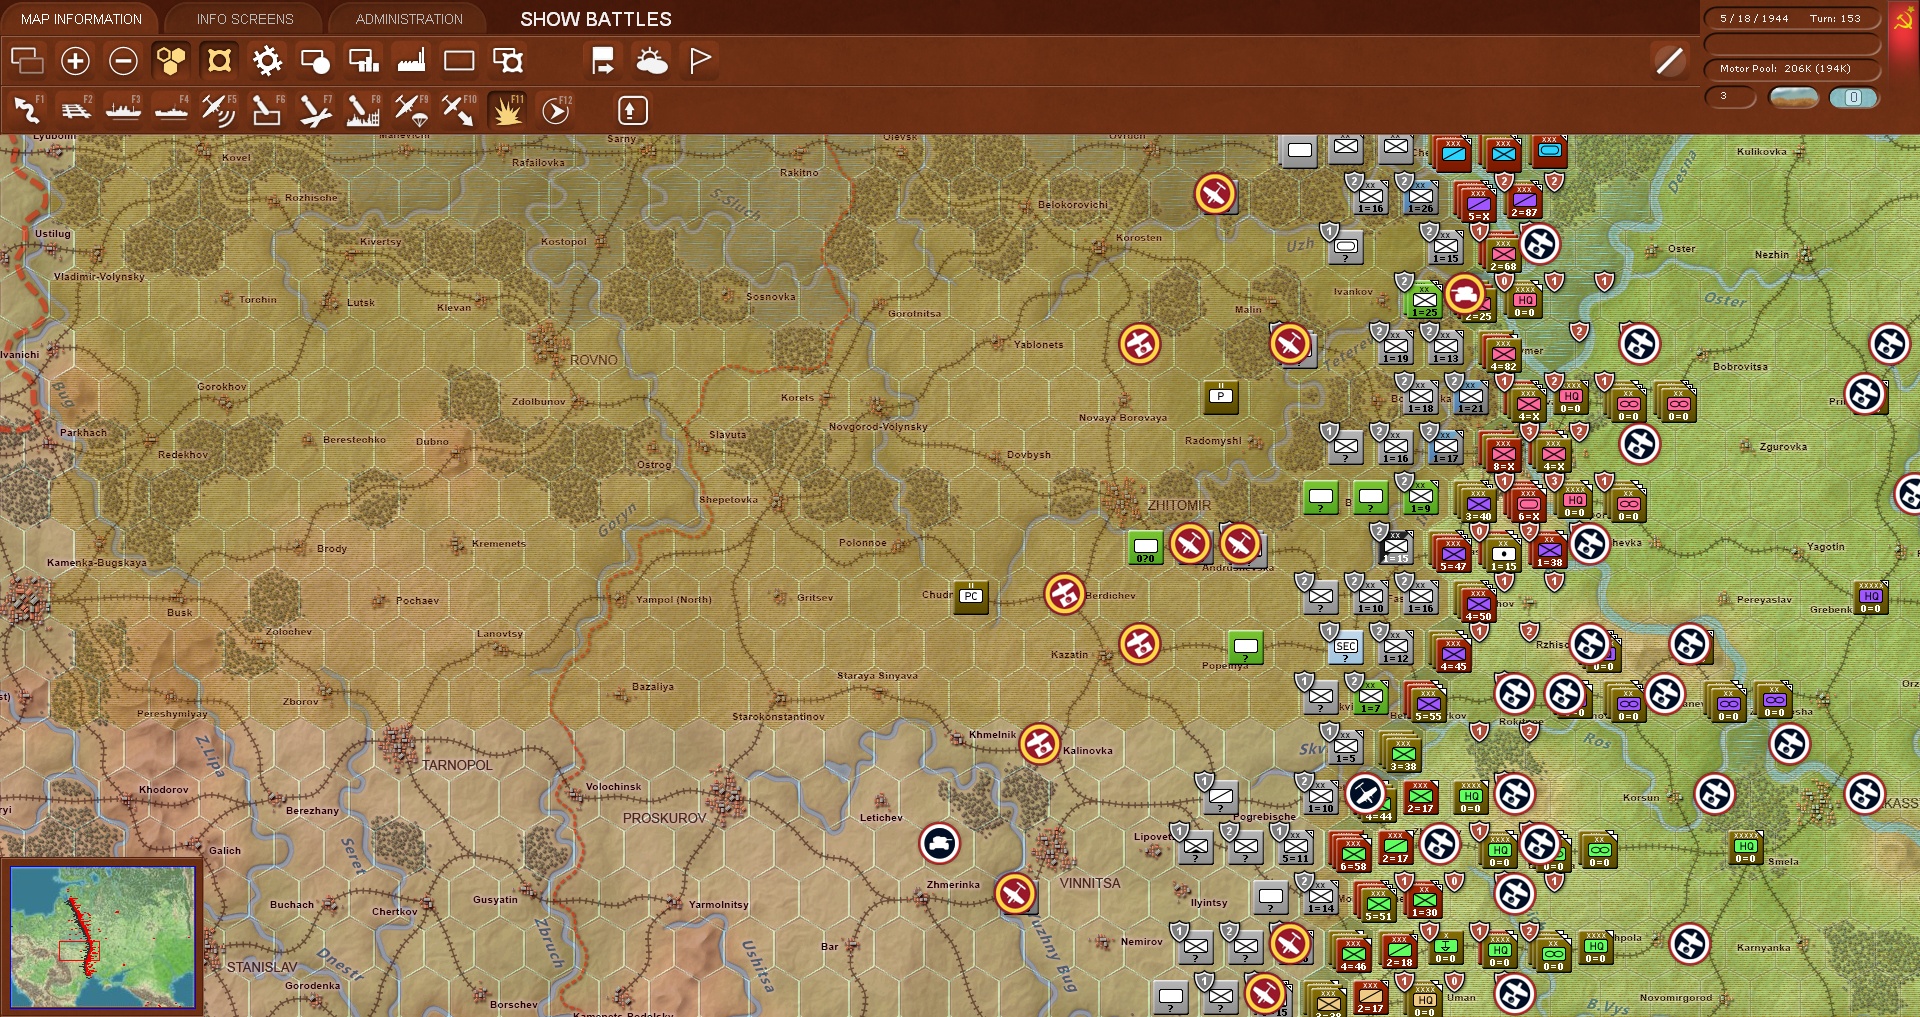
Task: Select the air battle marker near Zhmerinka
Action: (x=1015, y=893)
